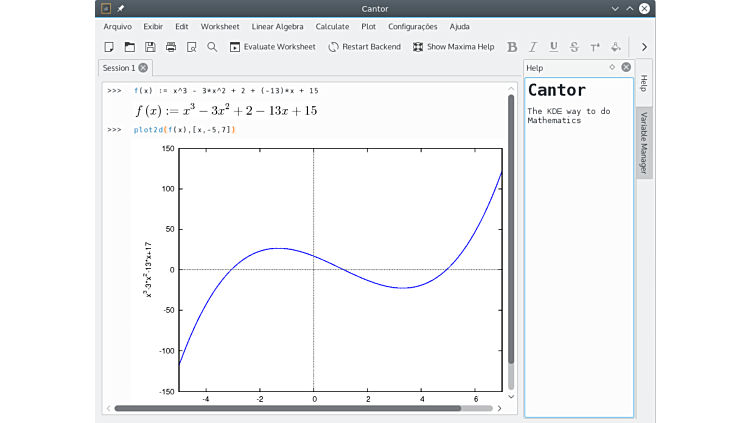Open the Linear Algebra menu
The image size is (752, 423).
[x=277, y=26]
